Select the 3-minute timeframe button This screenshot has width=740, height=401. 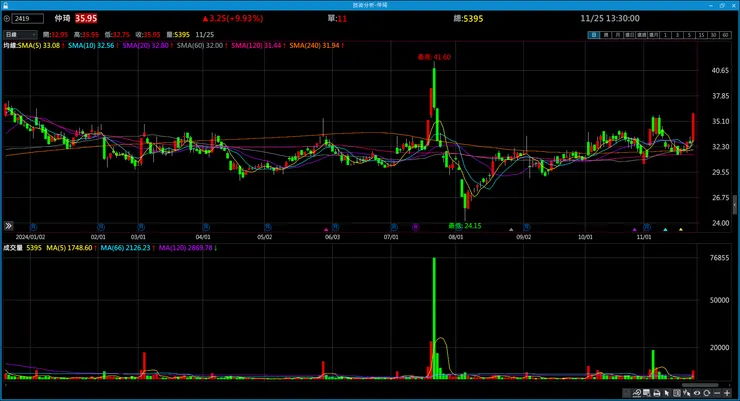tap(677, 35)
